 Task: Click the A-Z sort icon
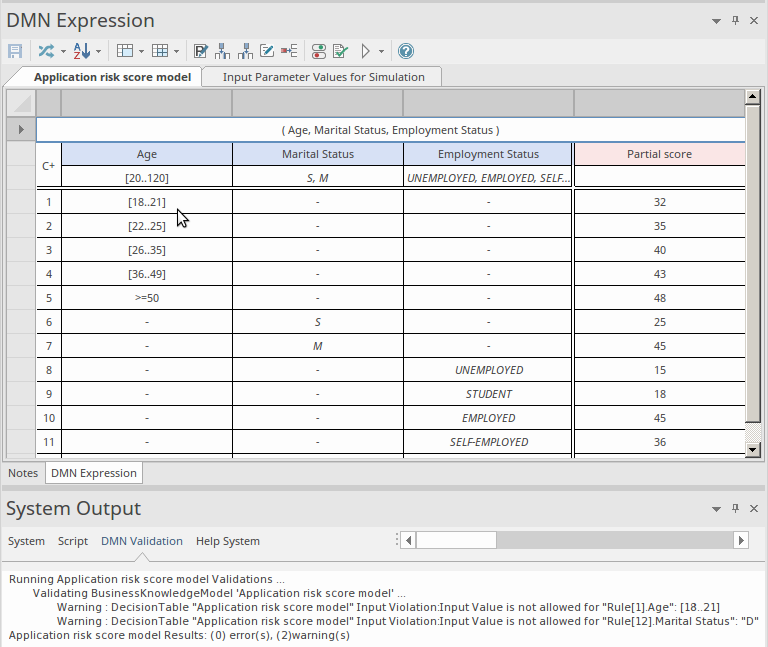[x=82, y=51]
